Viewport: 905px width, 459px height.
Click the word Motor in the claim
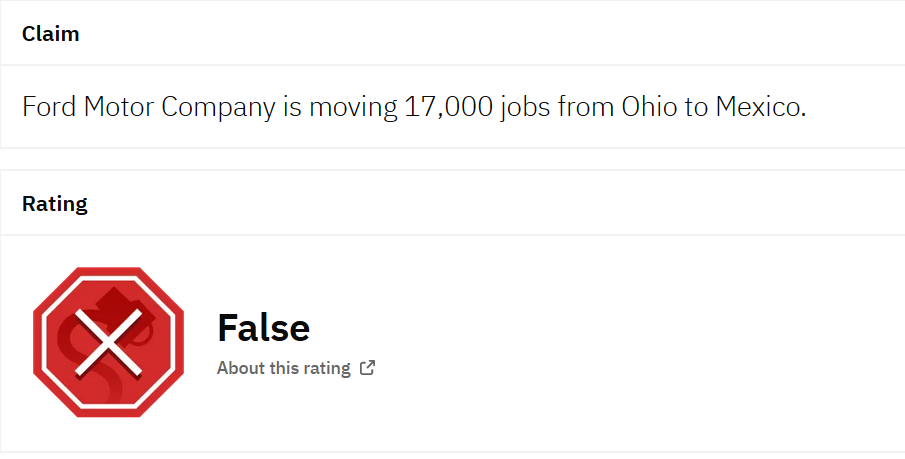(119, 107)
